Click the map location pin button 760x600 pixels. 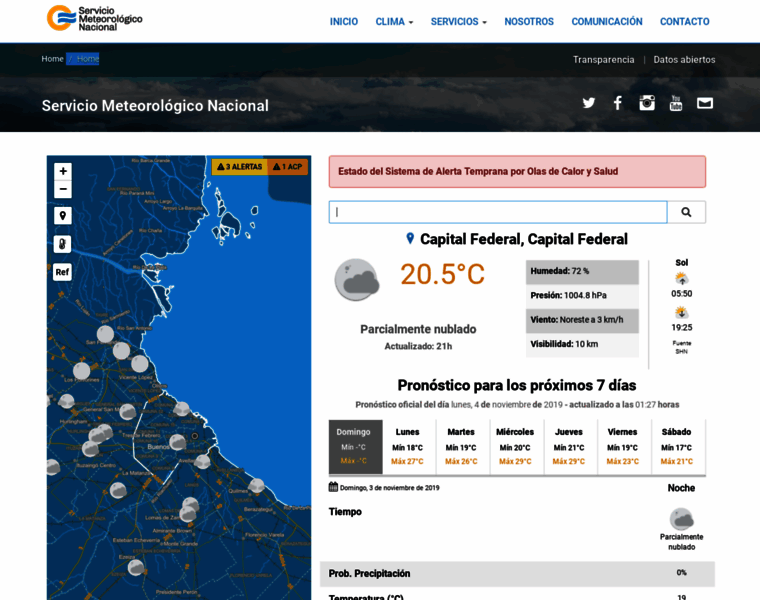pyautogui.click(x=63, y=216)
